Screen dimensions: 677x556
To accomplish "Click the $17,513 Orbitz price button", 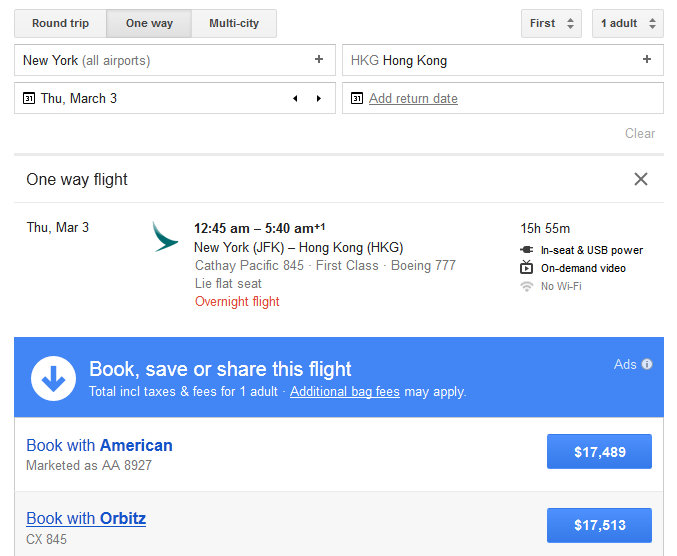I will pyautogui.click(x=599, y=525).
